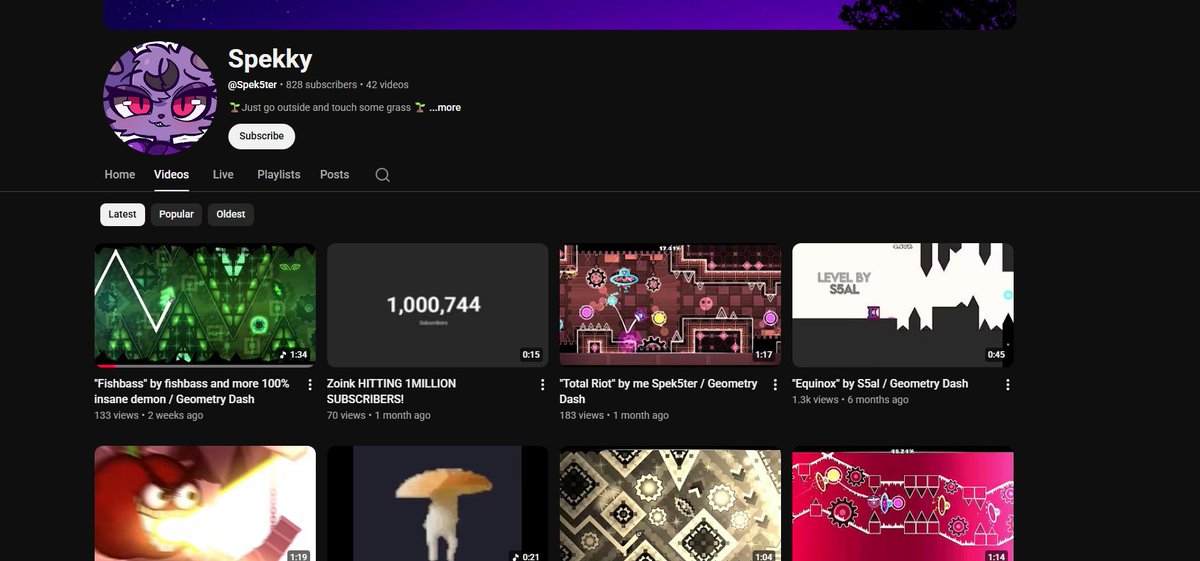1200x561 pixels.
Task: Sort videos by Popular
Action: [176, 214]
